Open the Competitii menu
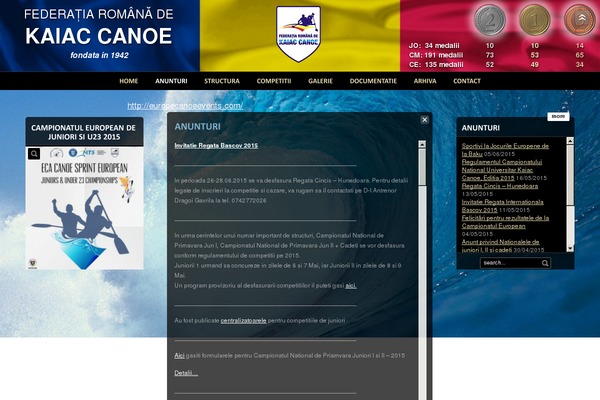Screen dimensions: 600x400 pos(274,81)
